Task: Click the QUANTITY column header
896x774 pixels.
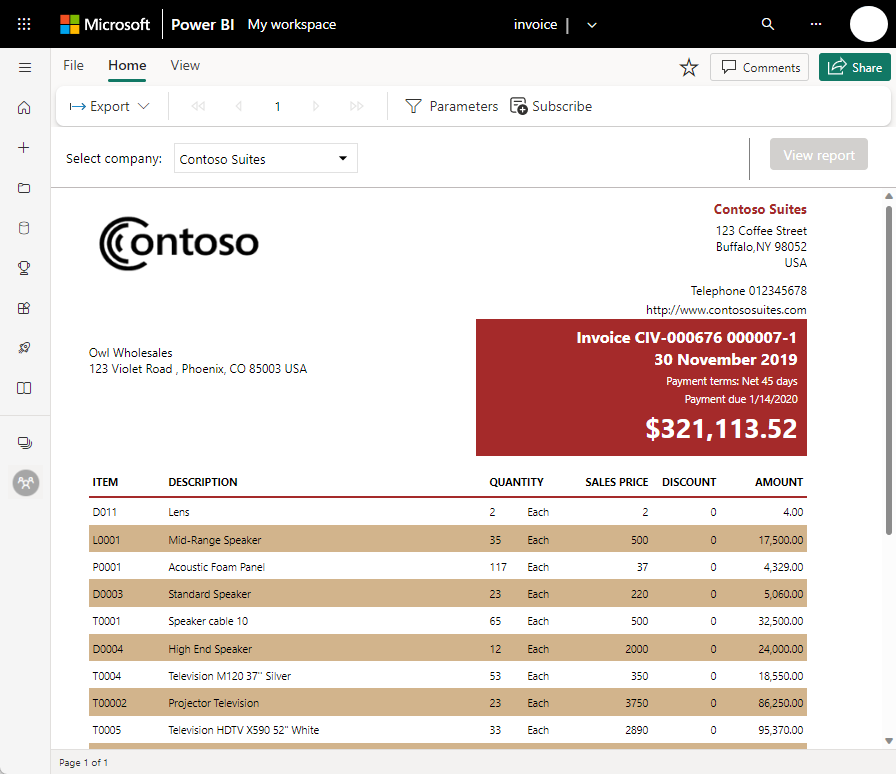Action: [x=516, y=482]
